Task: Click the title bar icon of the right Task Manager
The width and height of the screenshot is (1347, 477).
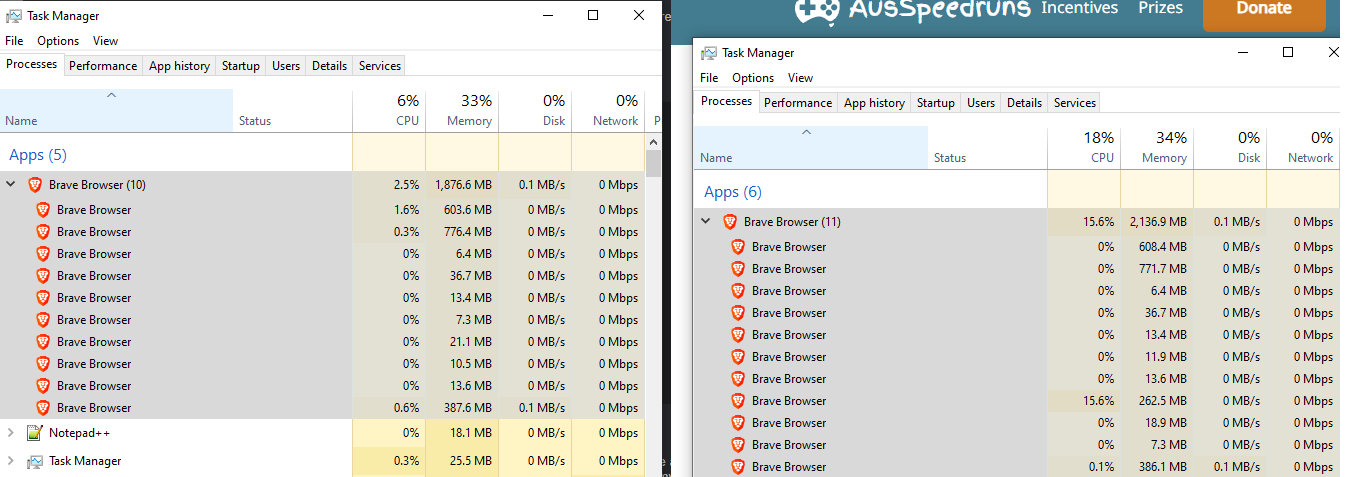Action: point(709,53)
